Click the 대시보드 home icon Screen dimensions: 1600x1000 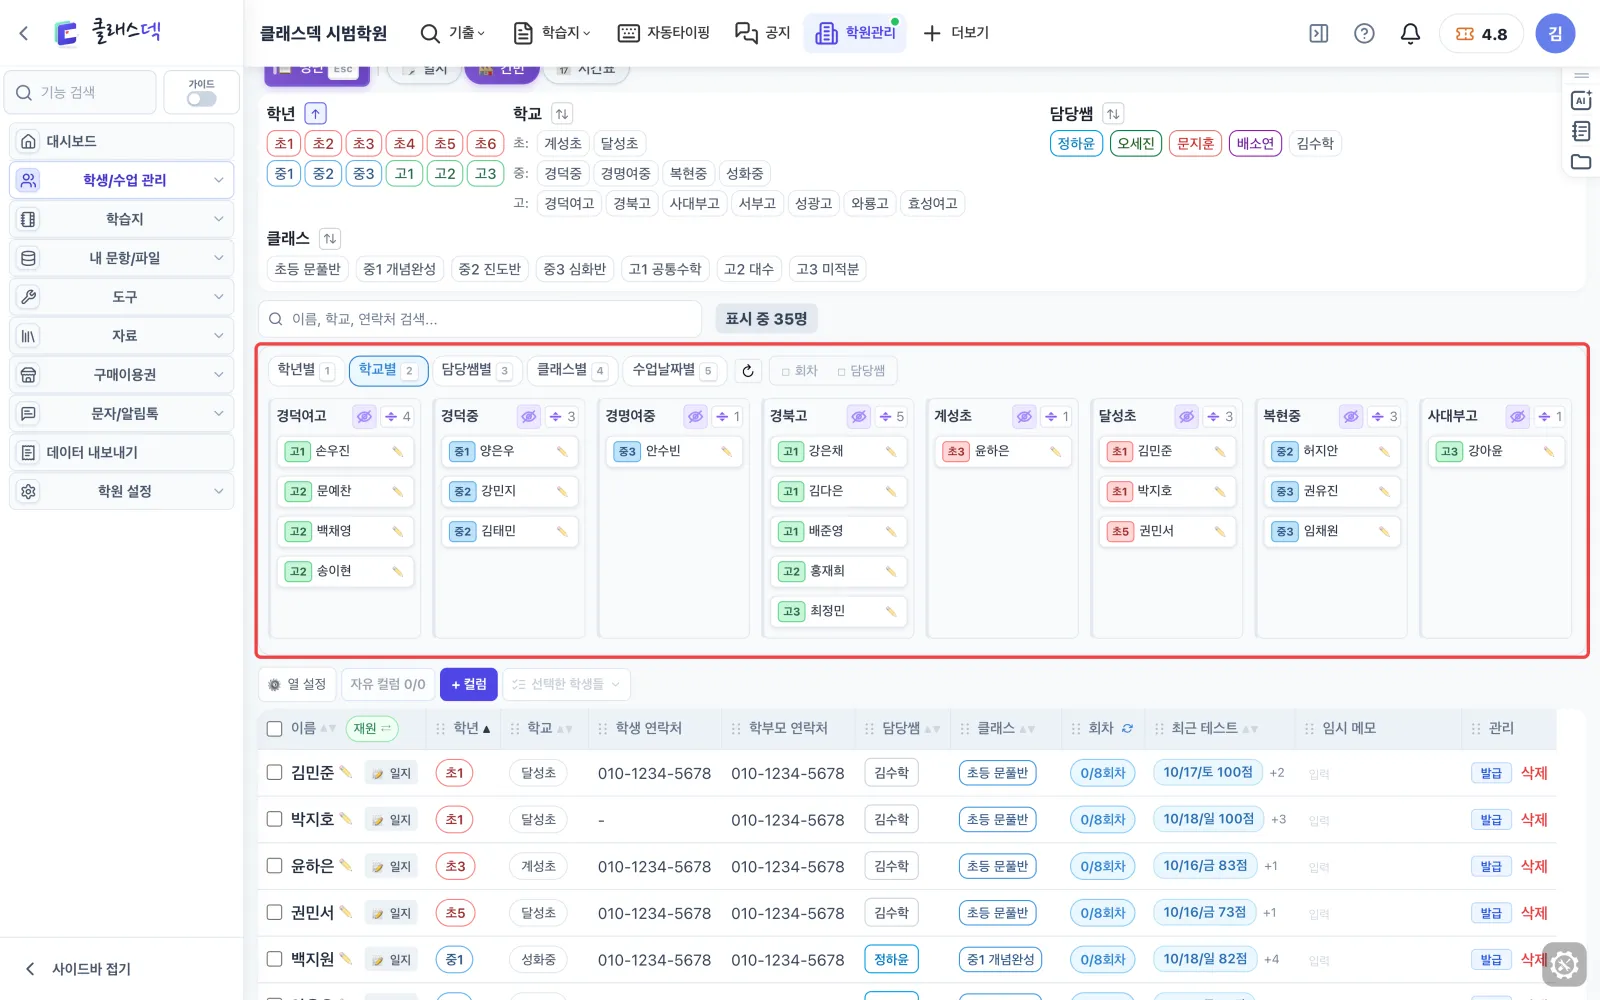click(28, 142)
